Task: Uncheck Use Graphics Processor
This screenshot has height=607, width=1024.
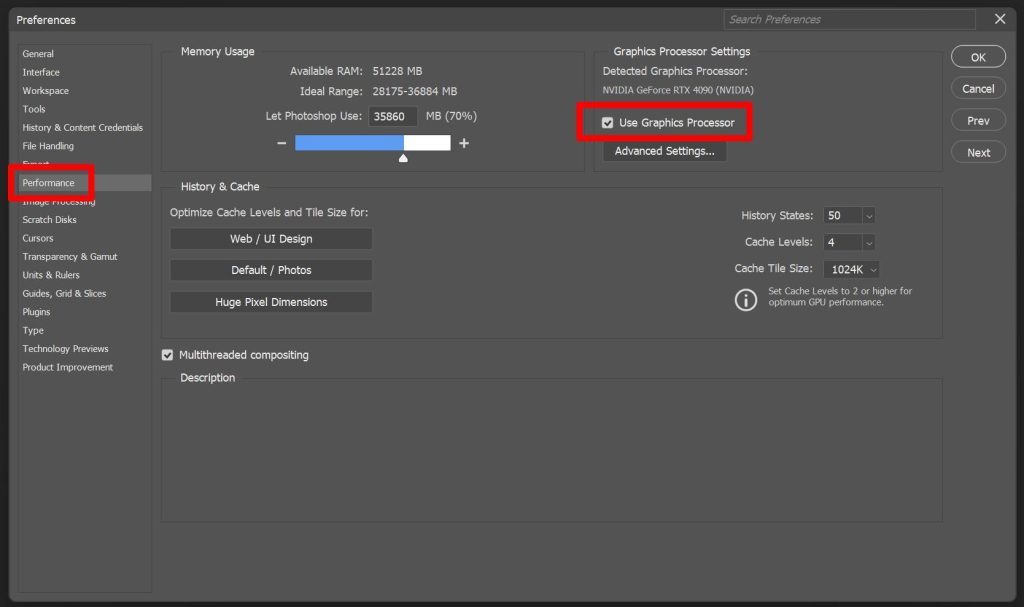Action: (x=607, y=123)
